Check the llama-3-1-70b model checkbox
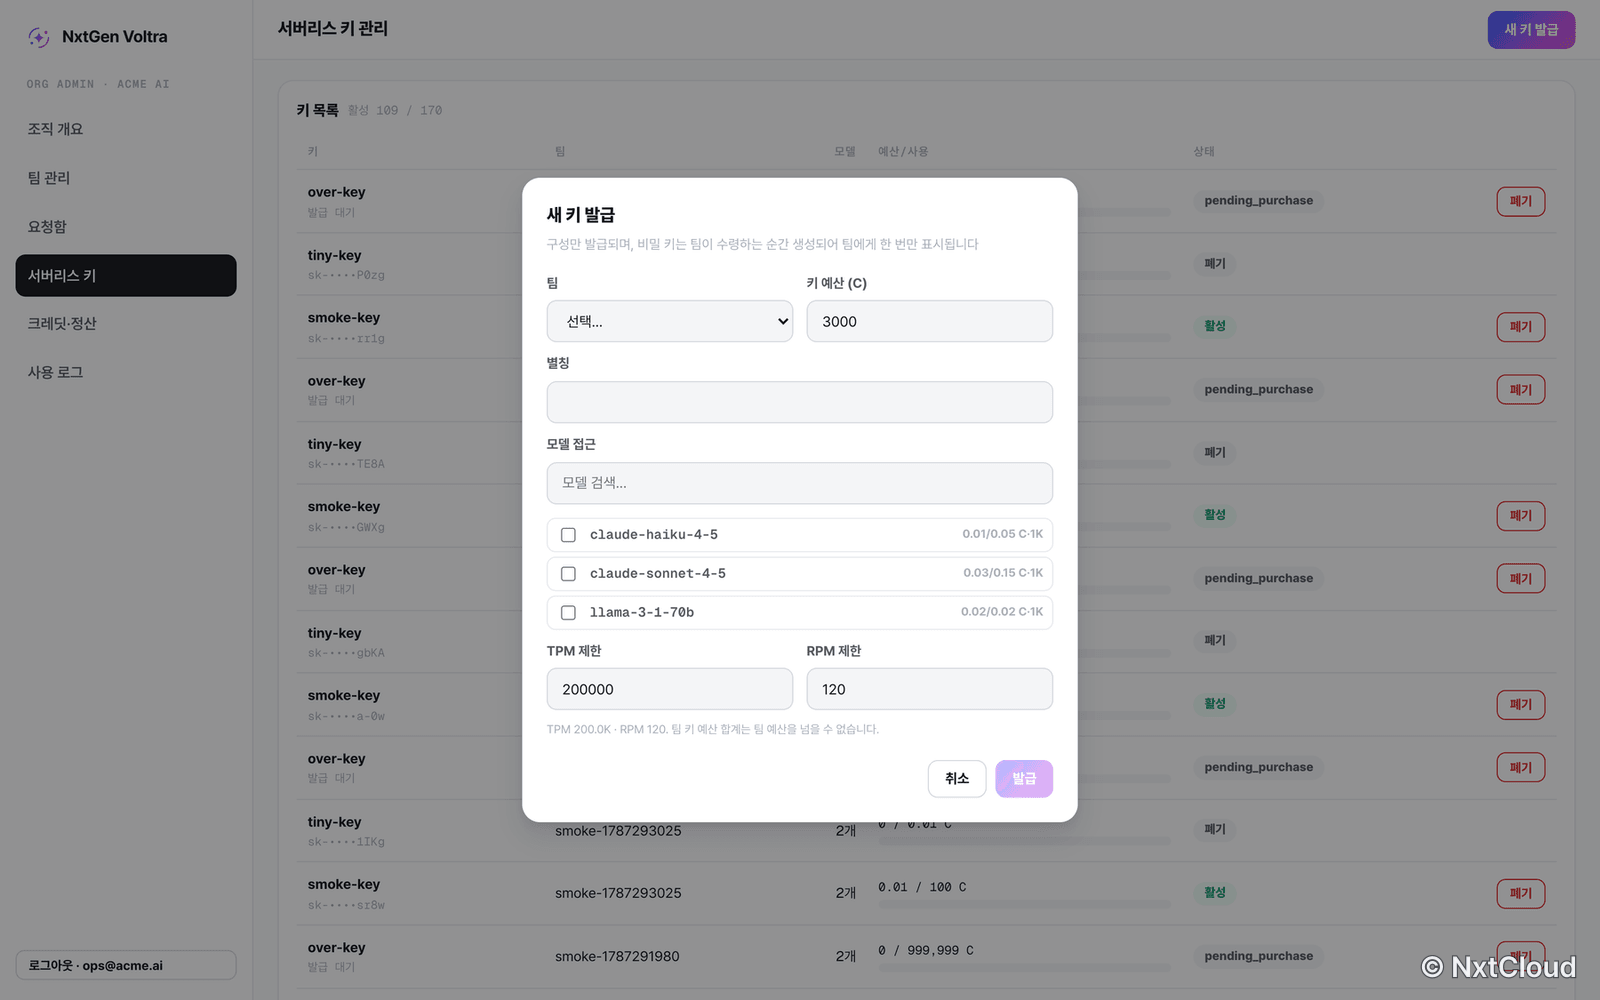Viewport: 1600px width, 1000px height. pyautogui.click(x=568, y=613)
